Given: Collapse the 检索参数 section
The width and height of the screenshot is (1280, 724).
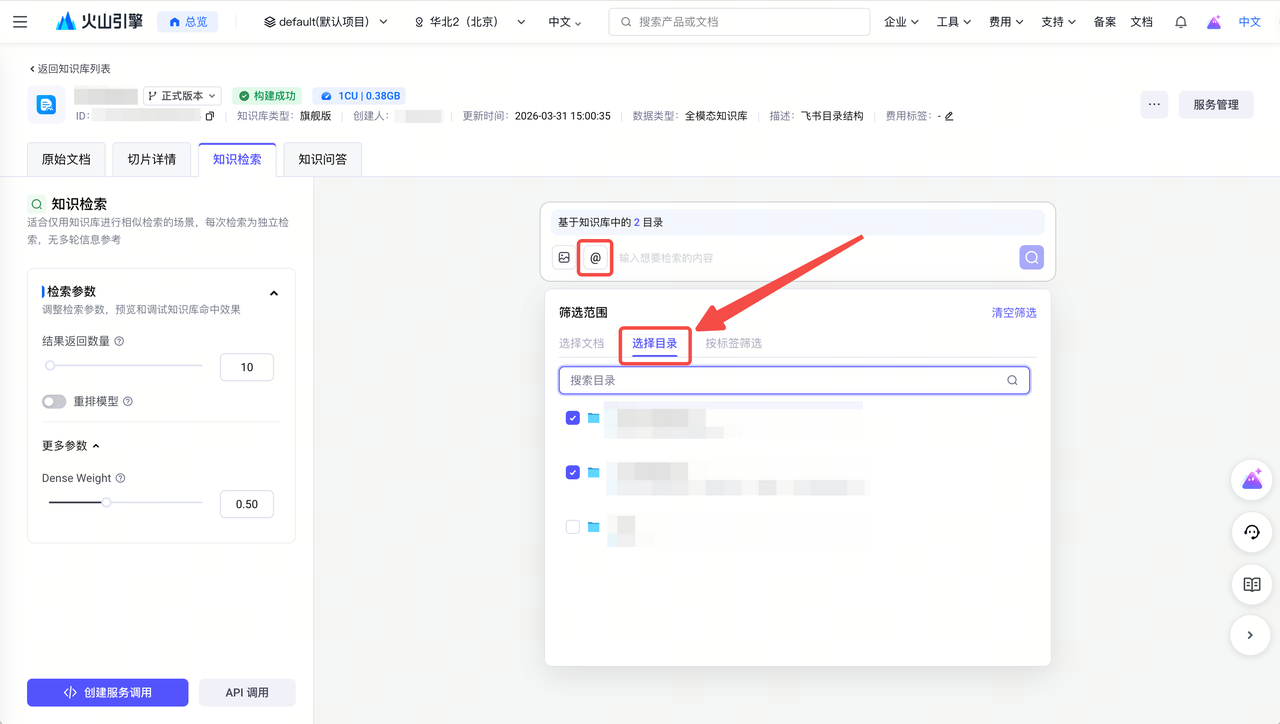Looking at the screenshot, I should pyautogui.click(x=274, y=293).
